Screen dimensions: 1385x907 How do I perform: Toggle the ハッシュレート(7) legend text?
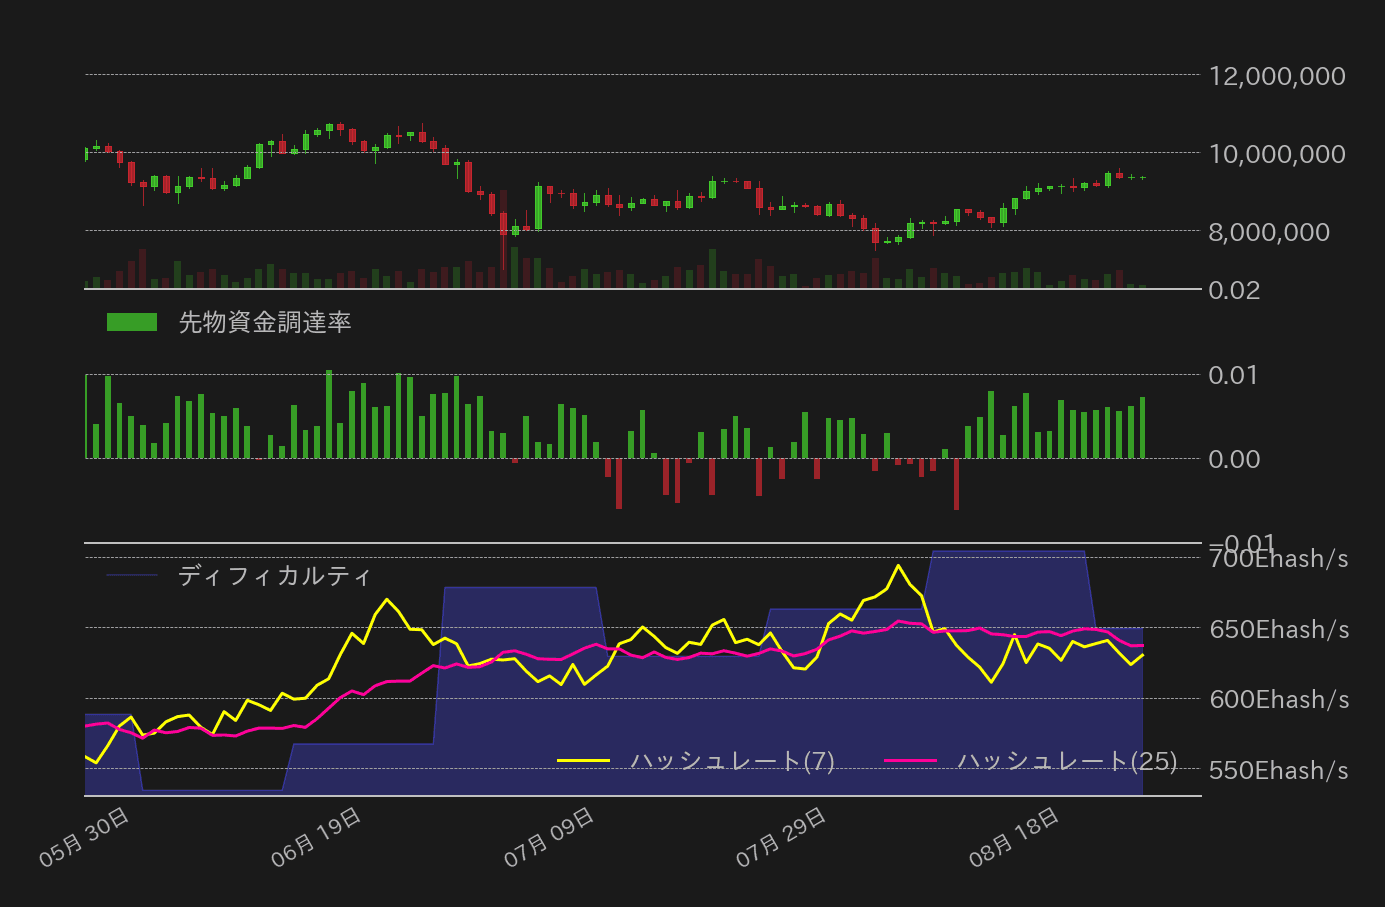coord(732,761)
